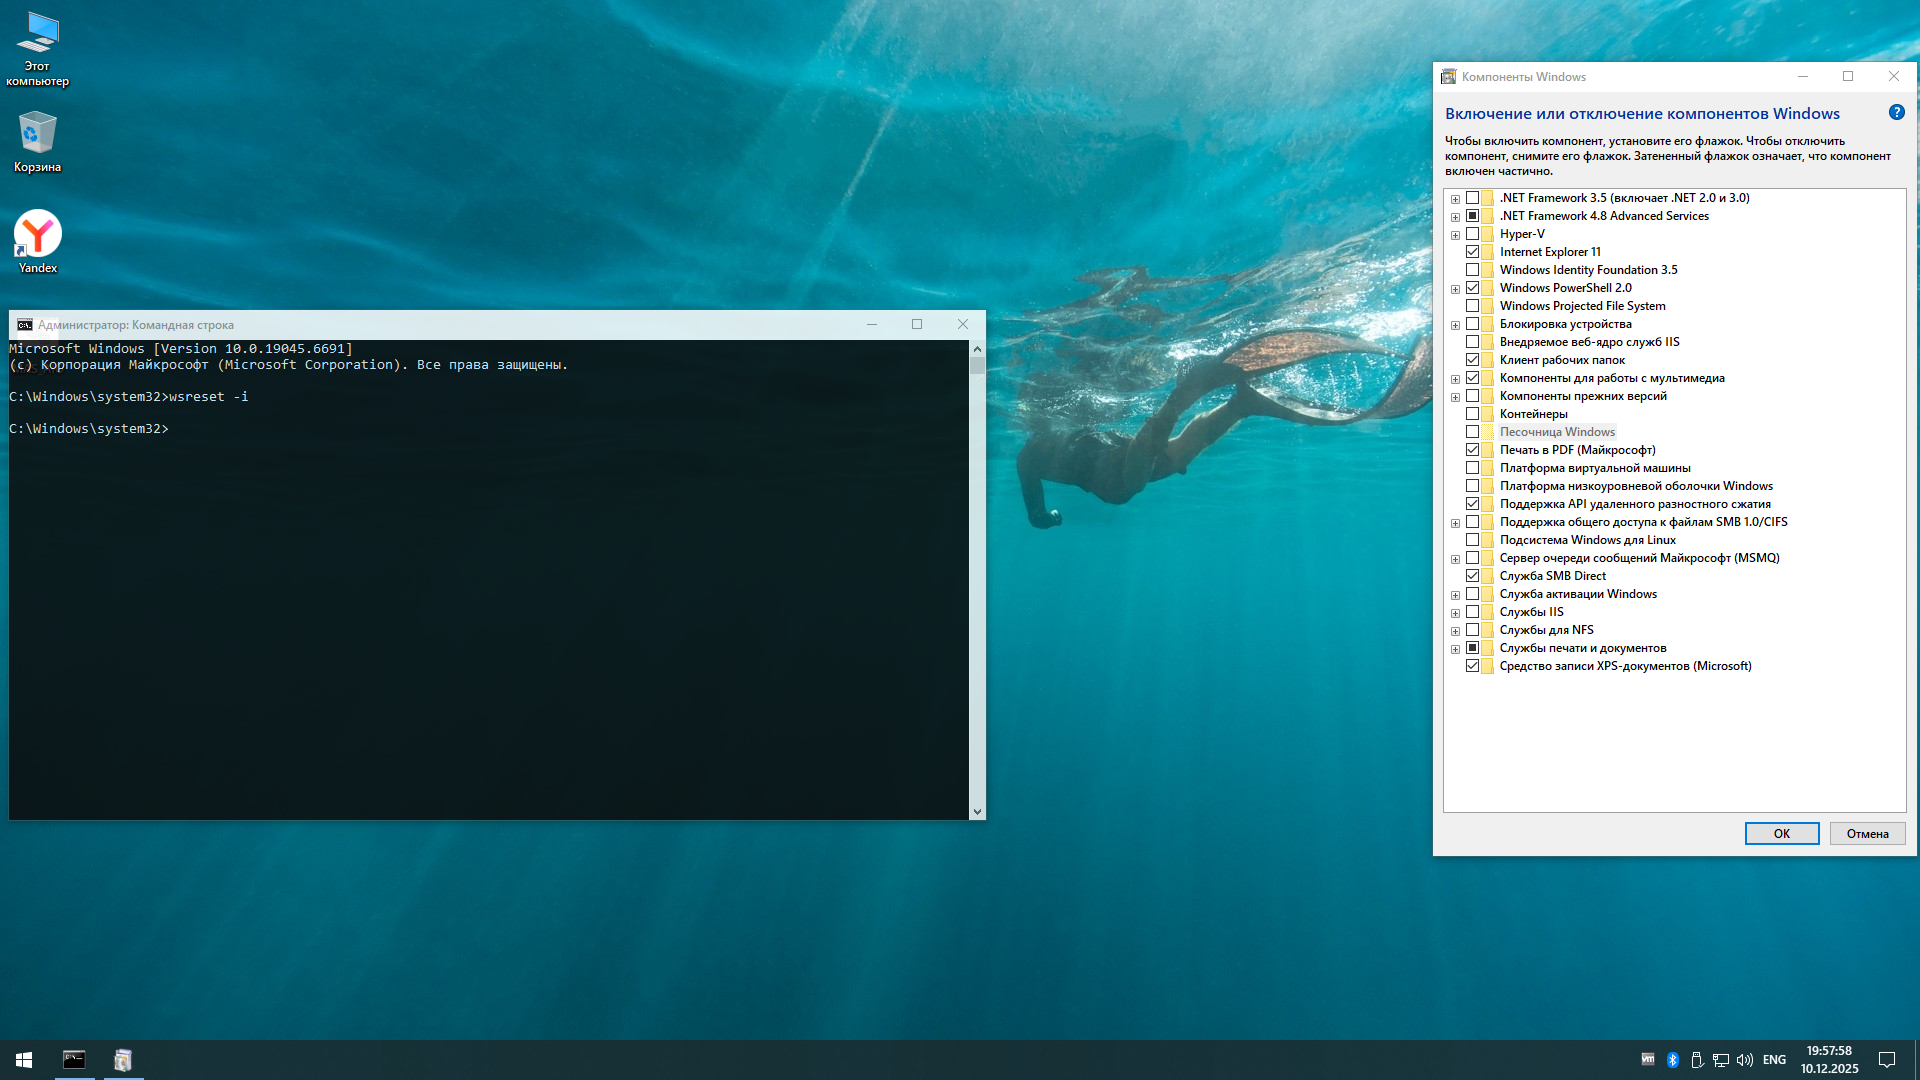1920x1080 pixels.
Task: Expand the 'Службы IIS' tree node
Action: coord(1455,613)
